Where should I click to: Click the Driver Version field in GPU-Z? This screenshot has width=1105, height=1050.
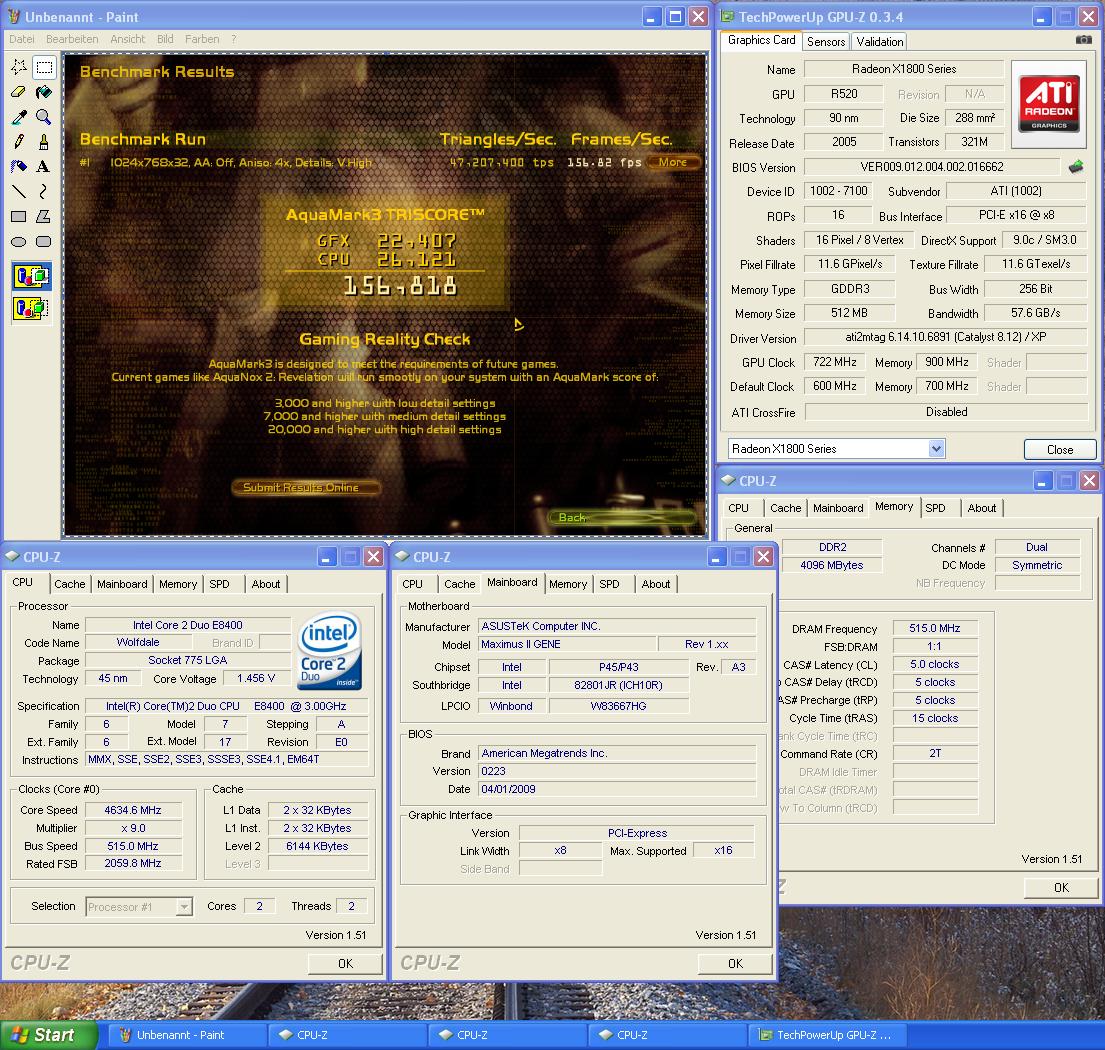tap(946, 338)
